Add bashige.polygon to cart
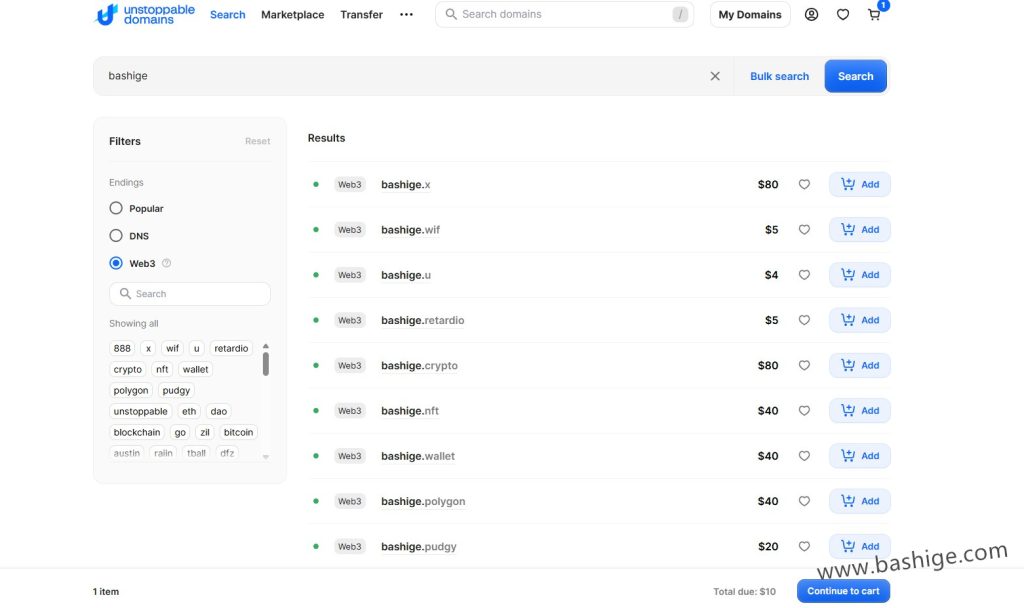 (859, 501)
